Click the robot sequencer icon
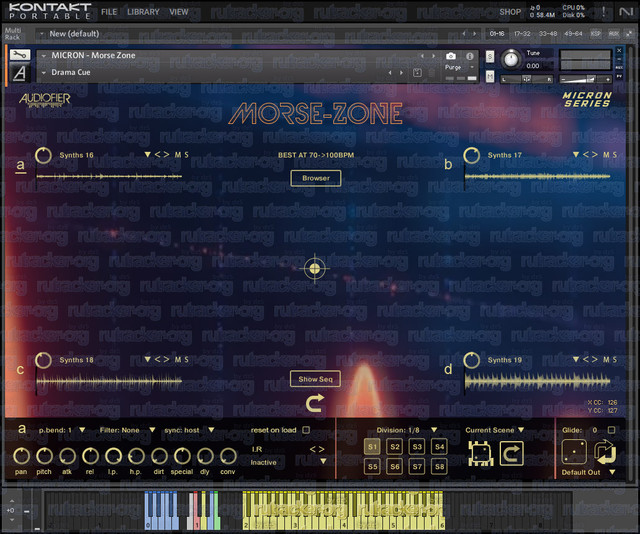This screenshot has height=534, width=640. [480, 454]
